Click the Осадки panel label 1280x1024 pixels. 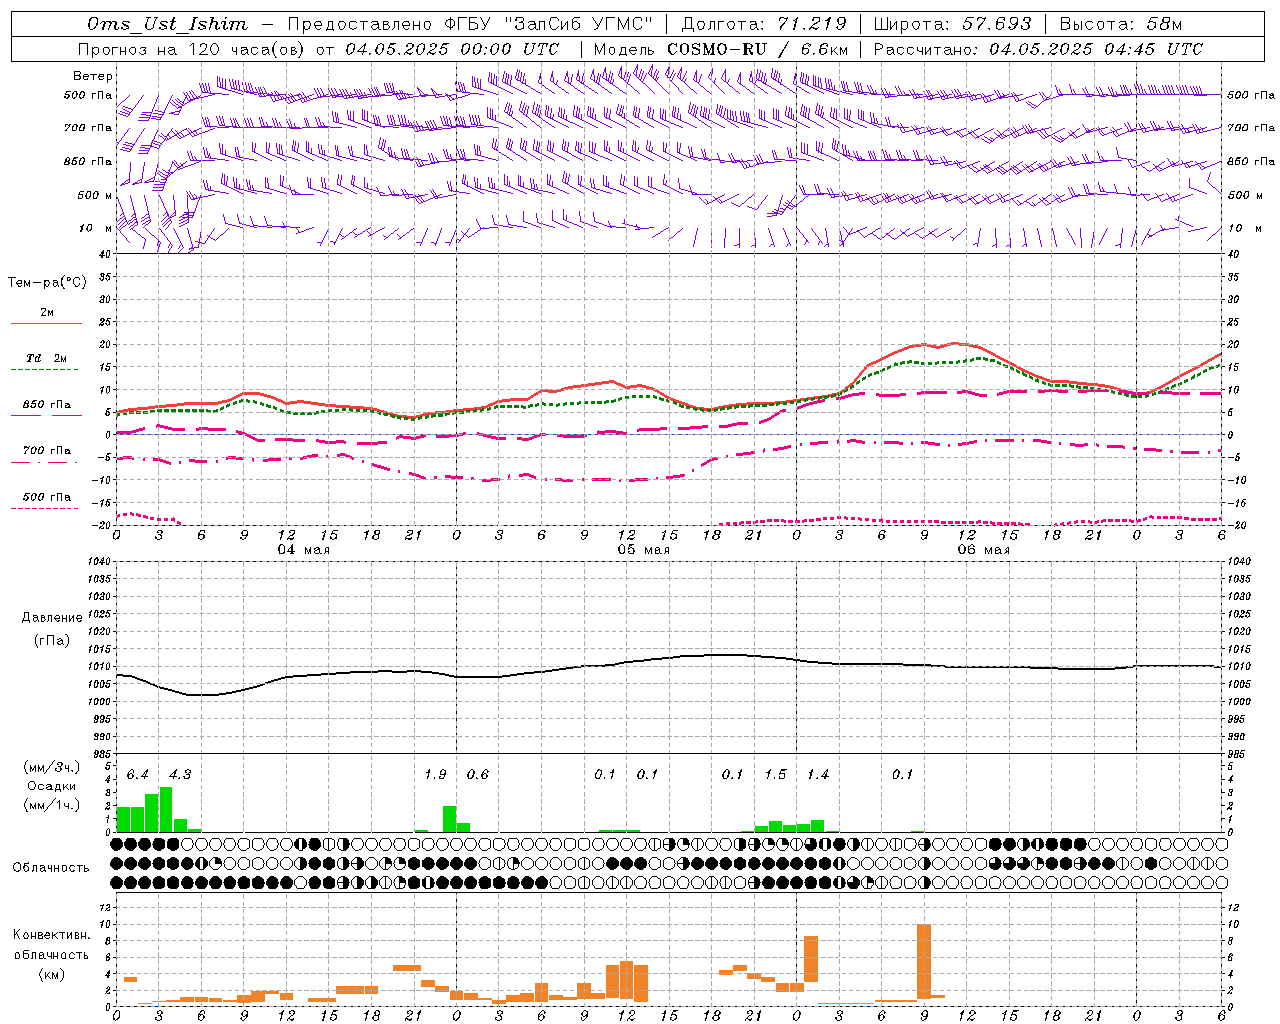pyautogui.click(x=51, y=786)
